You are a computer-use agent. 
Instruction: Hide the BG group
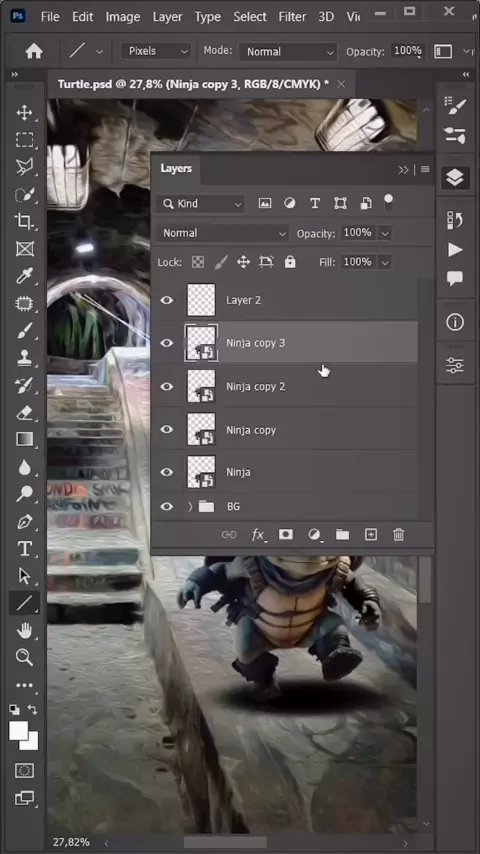pyautogui.click(x=167, y=507)
